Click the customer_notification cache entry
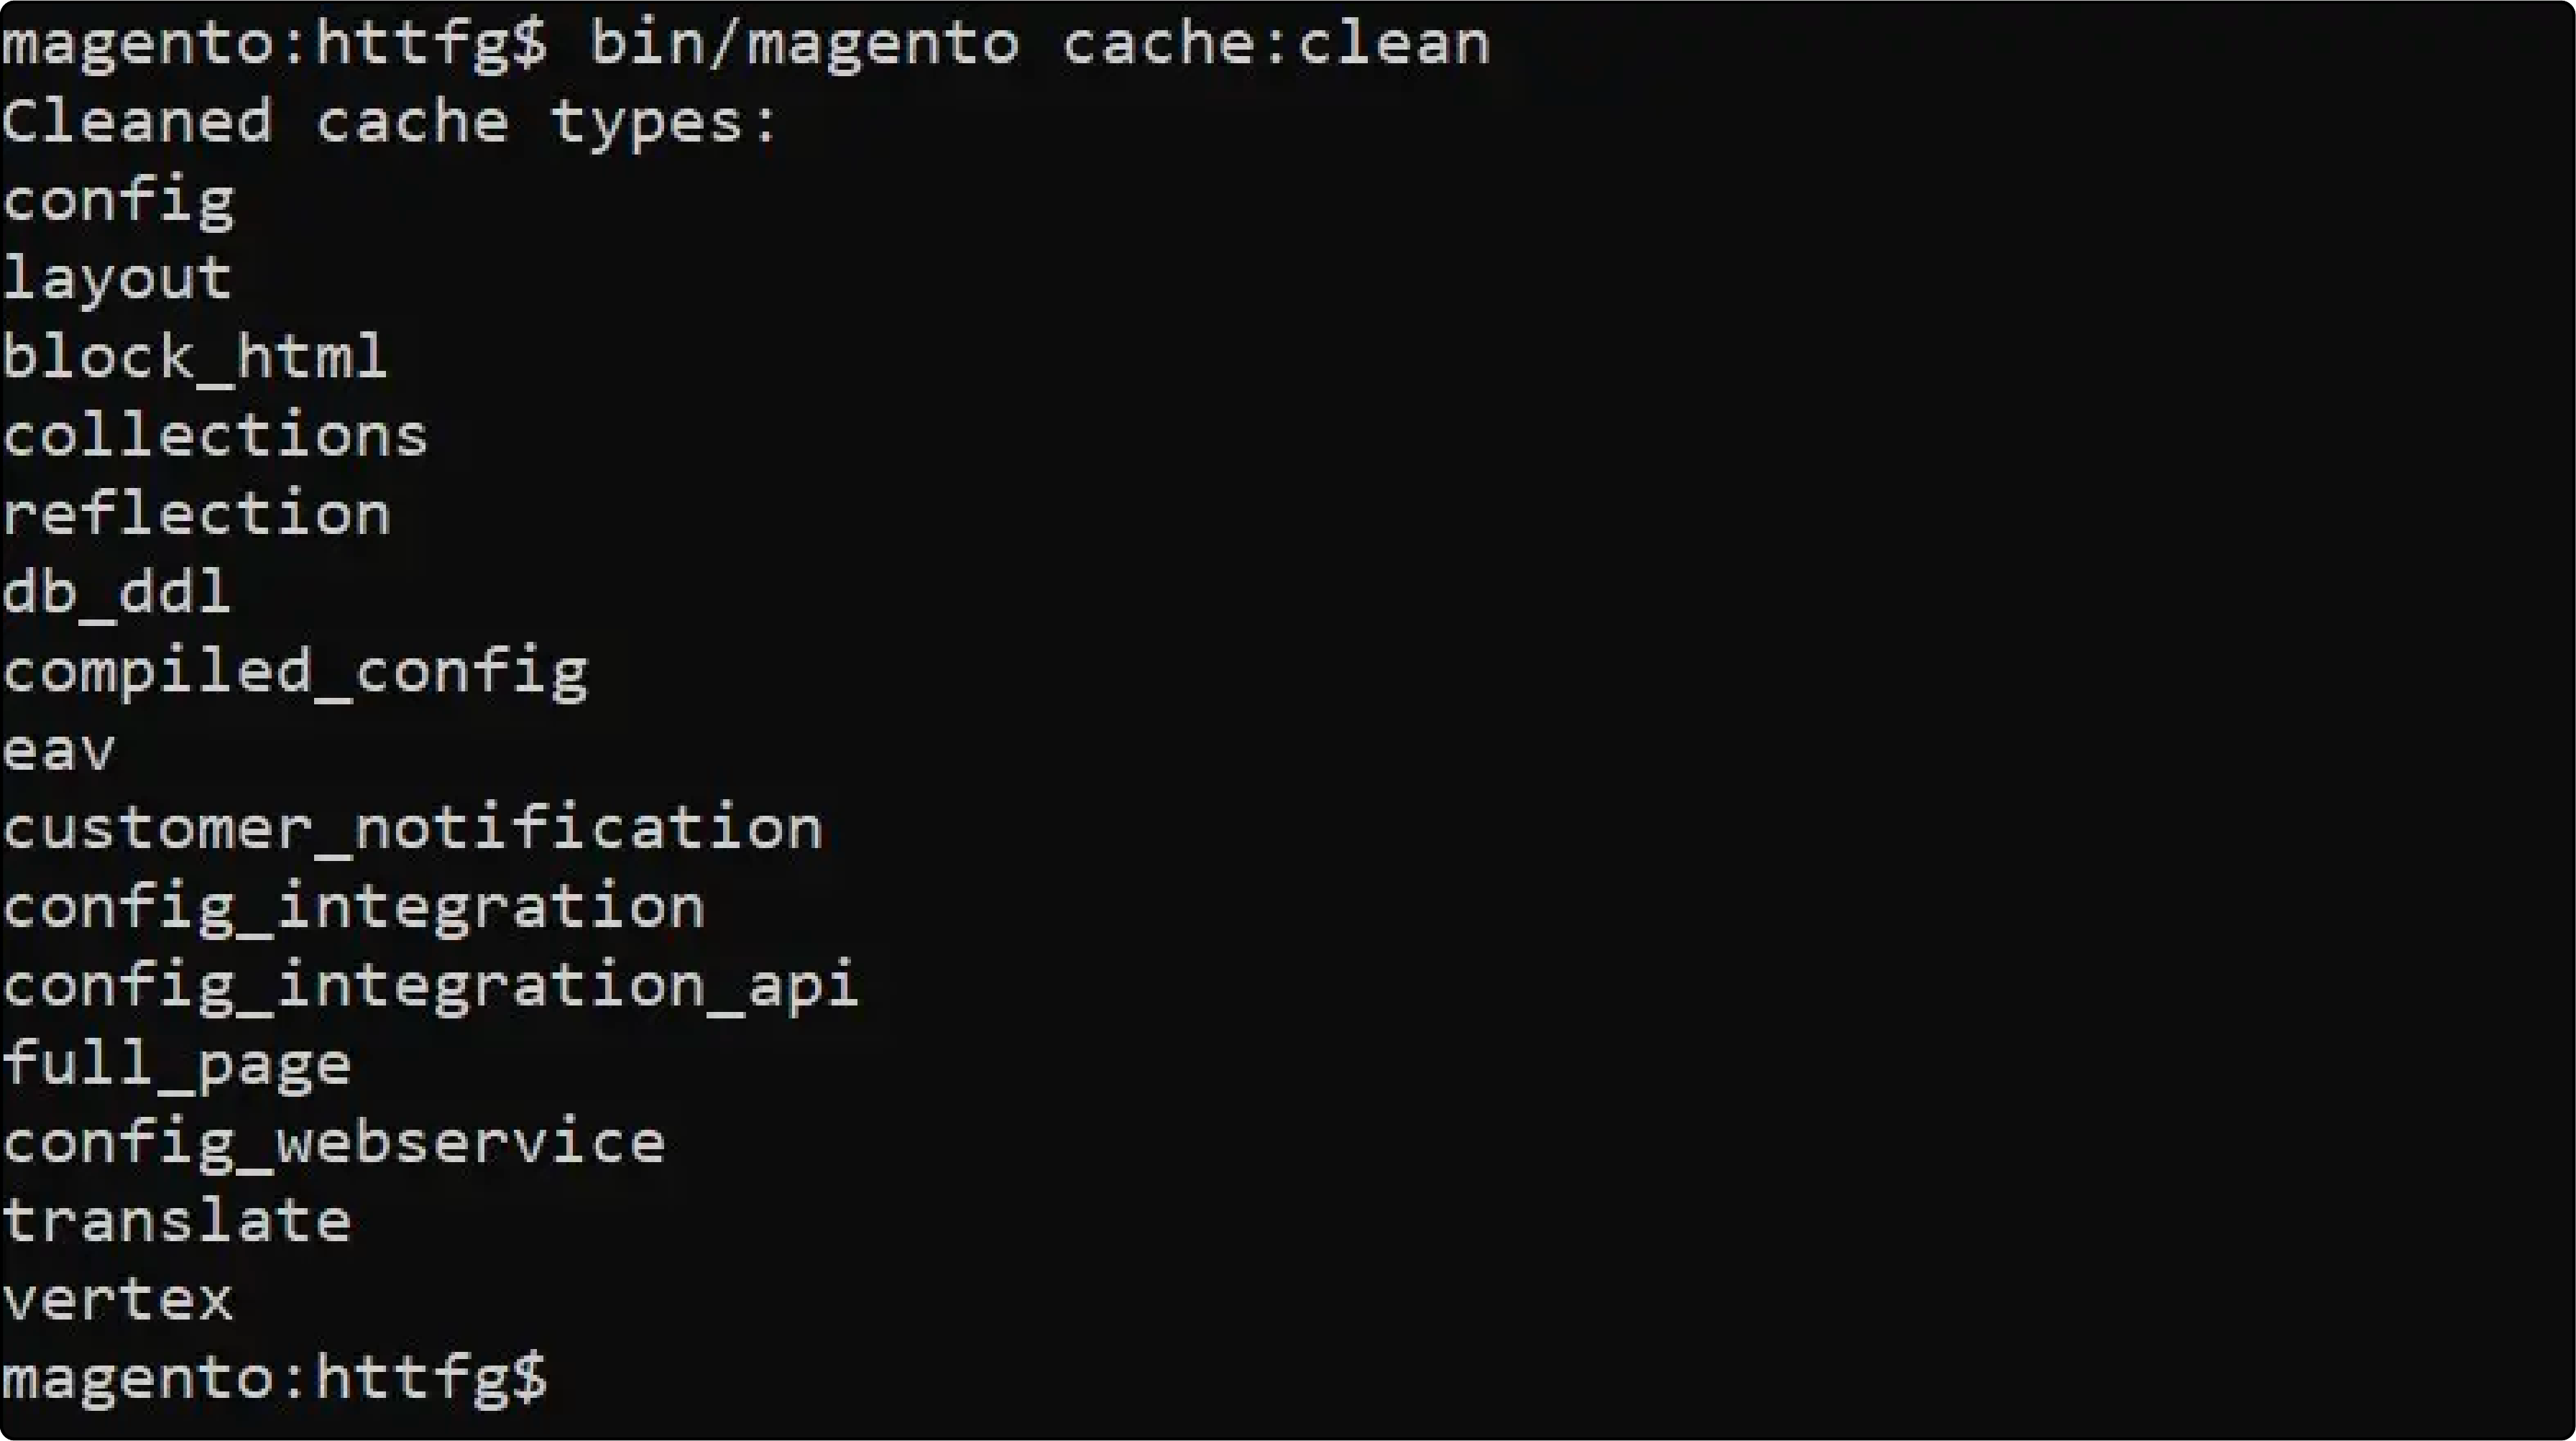 pos(410,827)
